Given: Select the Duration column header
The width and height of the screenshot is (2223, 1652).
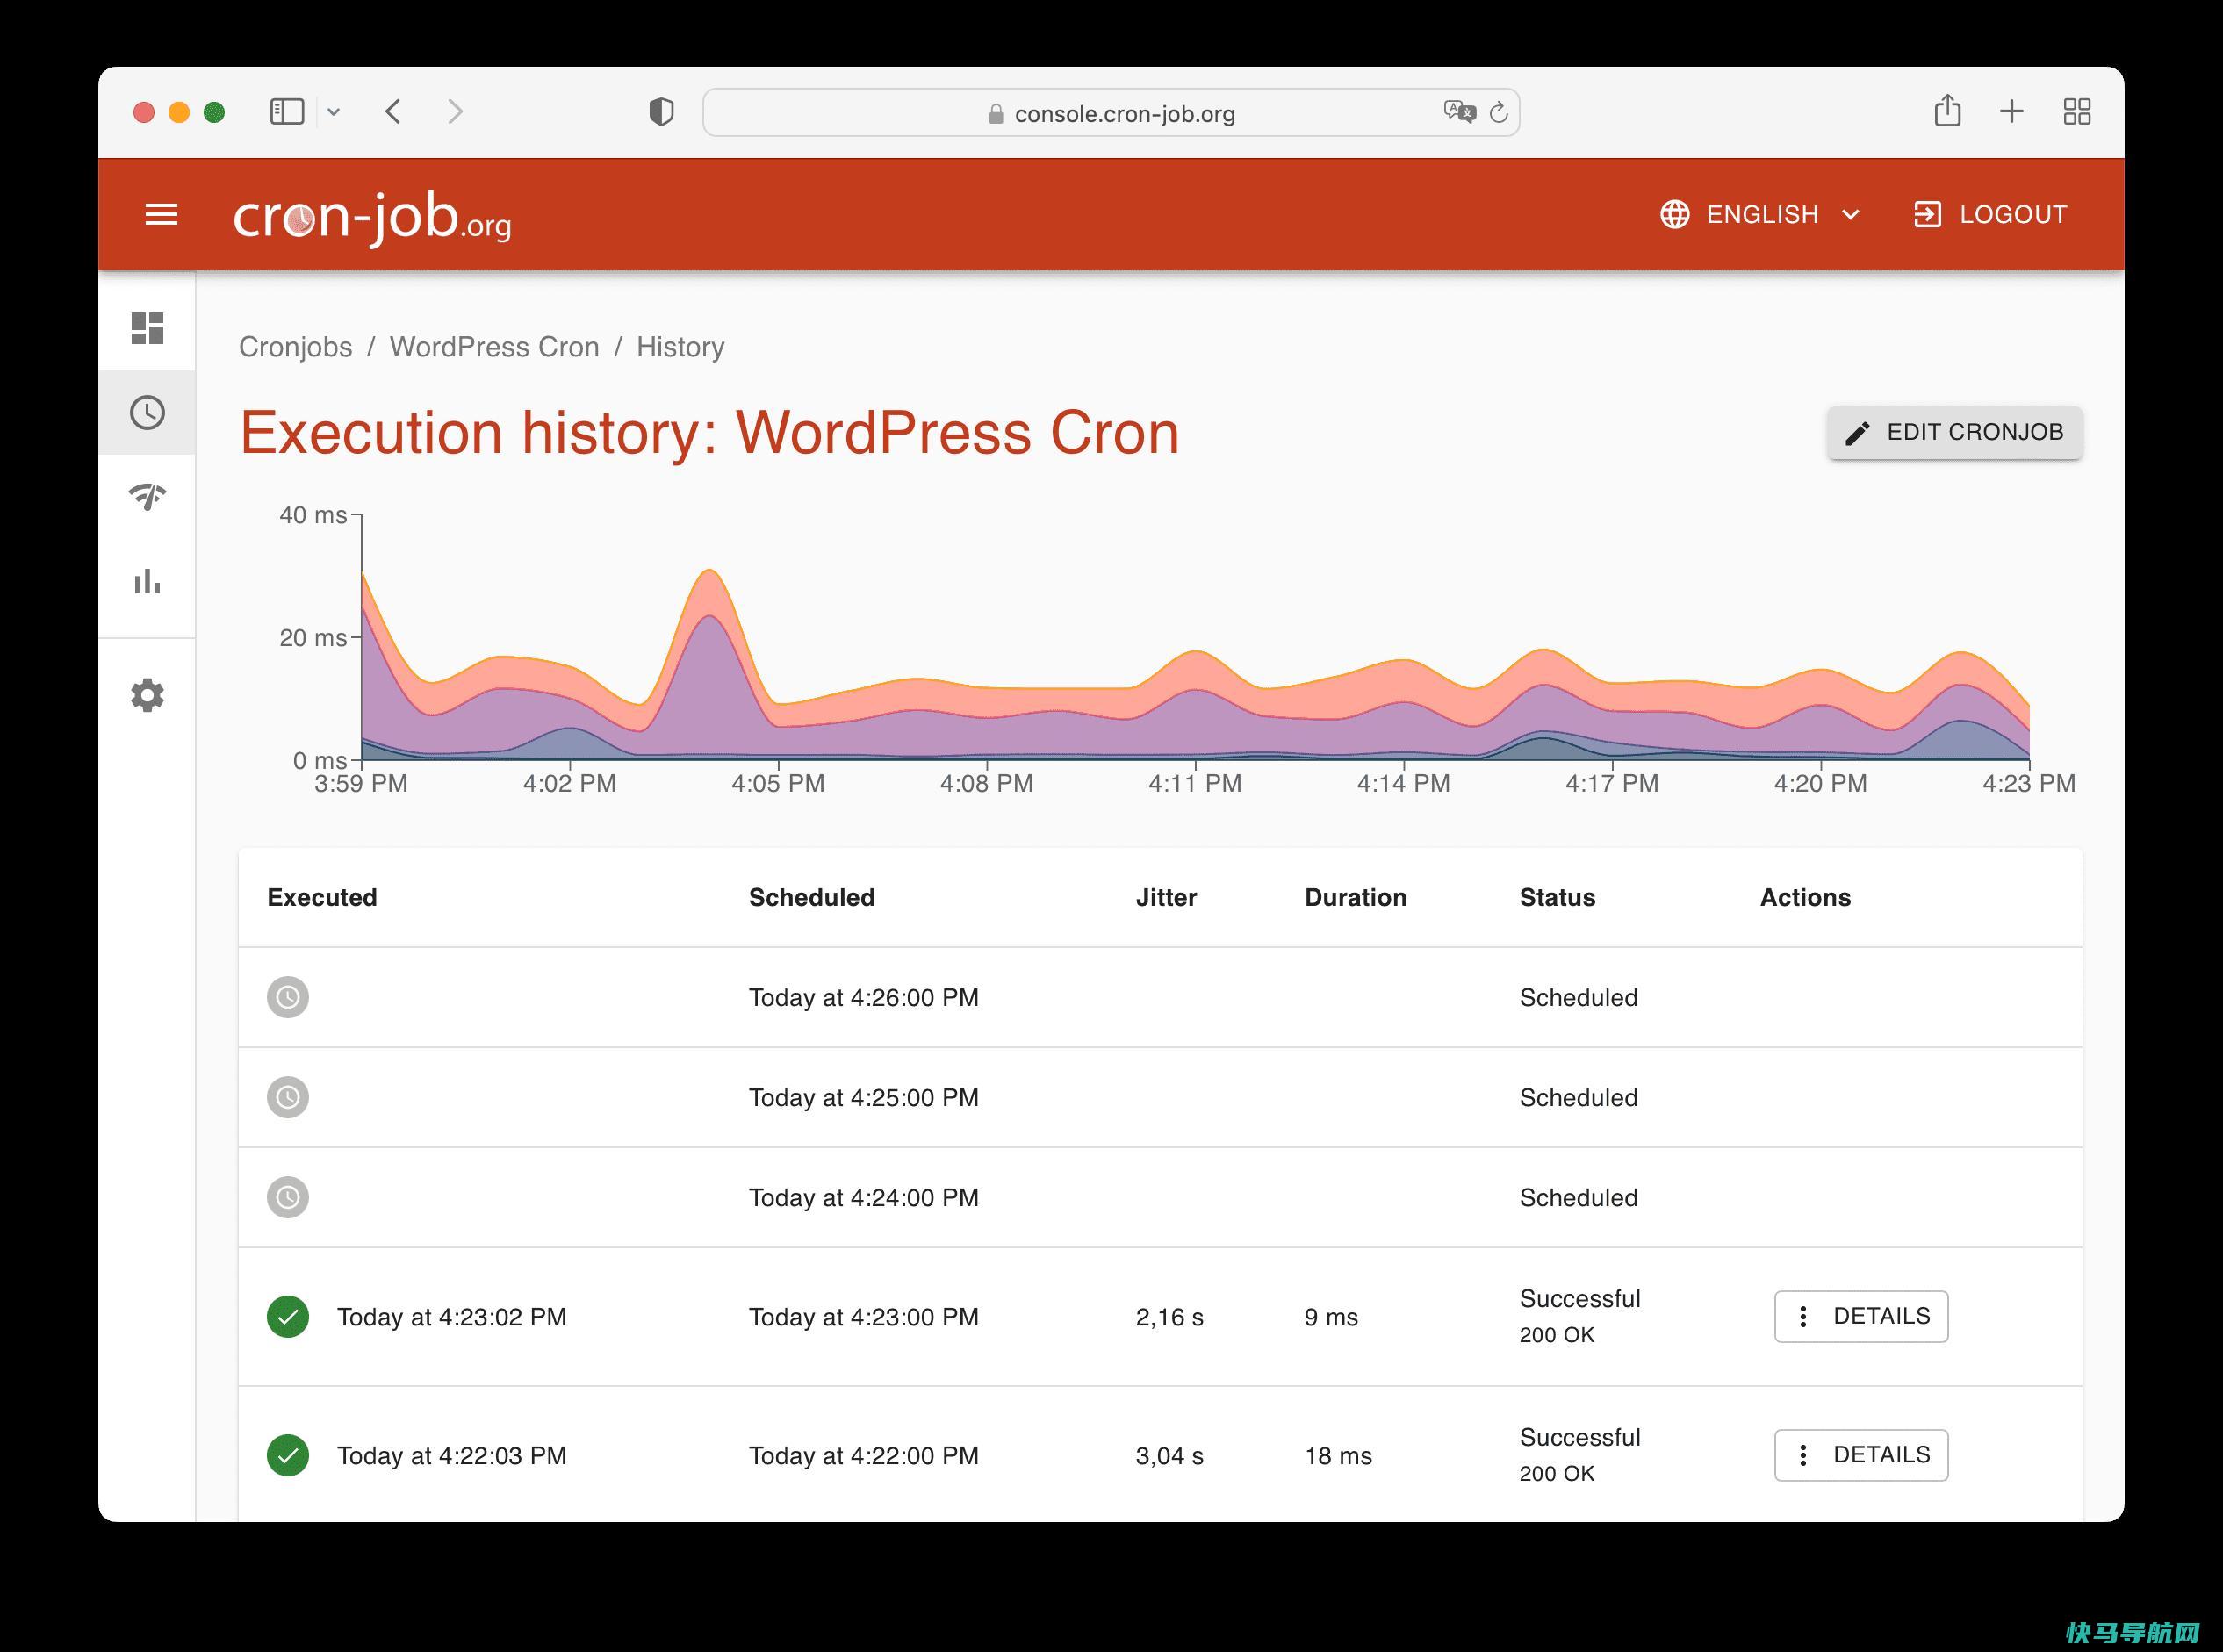Looking at the screenshot, I should 1356,897.
